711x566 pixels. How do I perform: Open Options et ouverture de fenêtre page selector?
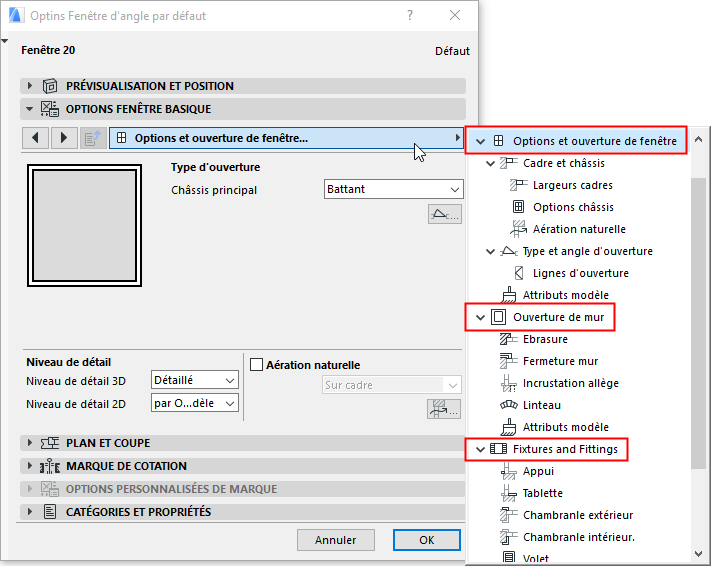(x=286, y=138)
